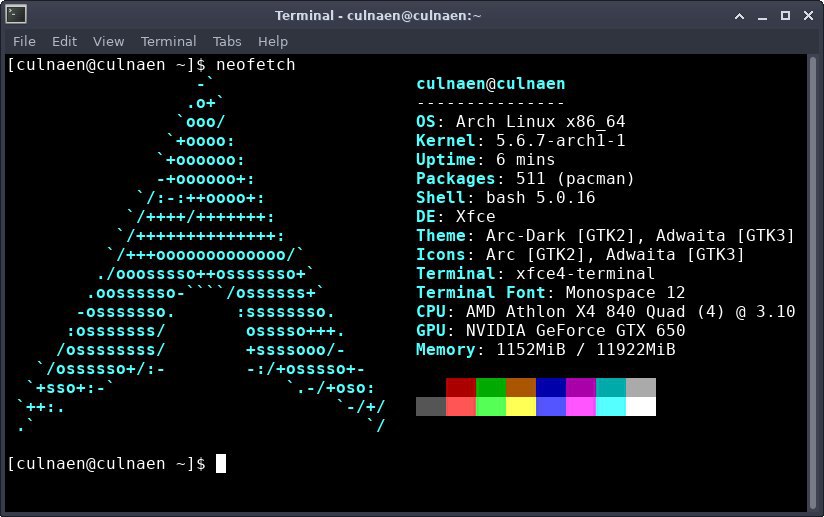Open the Terminal menu
The image size is (824, 517).
click(168, 42)
